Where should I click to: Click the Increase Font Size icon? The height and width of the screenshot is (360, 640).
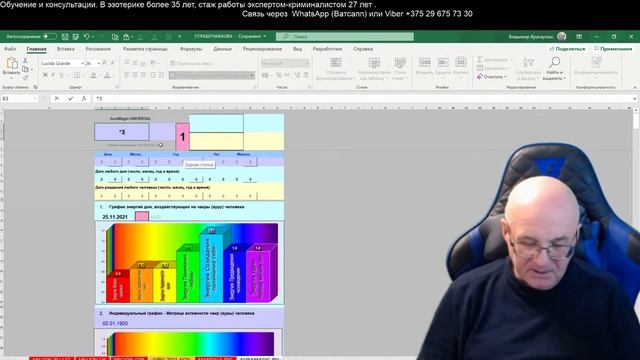pos(104,63)
